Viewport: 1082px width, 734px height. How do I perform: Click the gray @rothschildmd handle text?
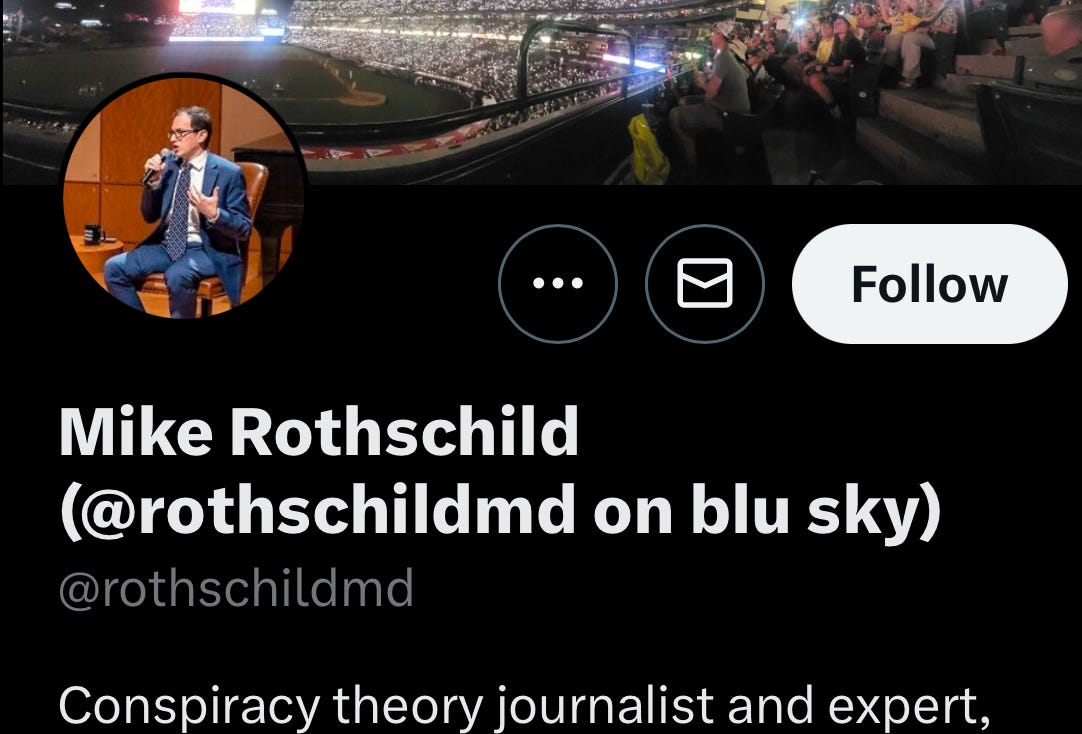pyautogui.click(x=236, y=588)
